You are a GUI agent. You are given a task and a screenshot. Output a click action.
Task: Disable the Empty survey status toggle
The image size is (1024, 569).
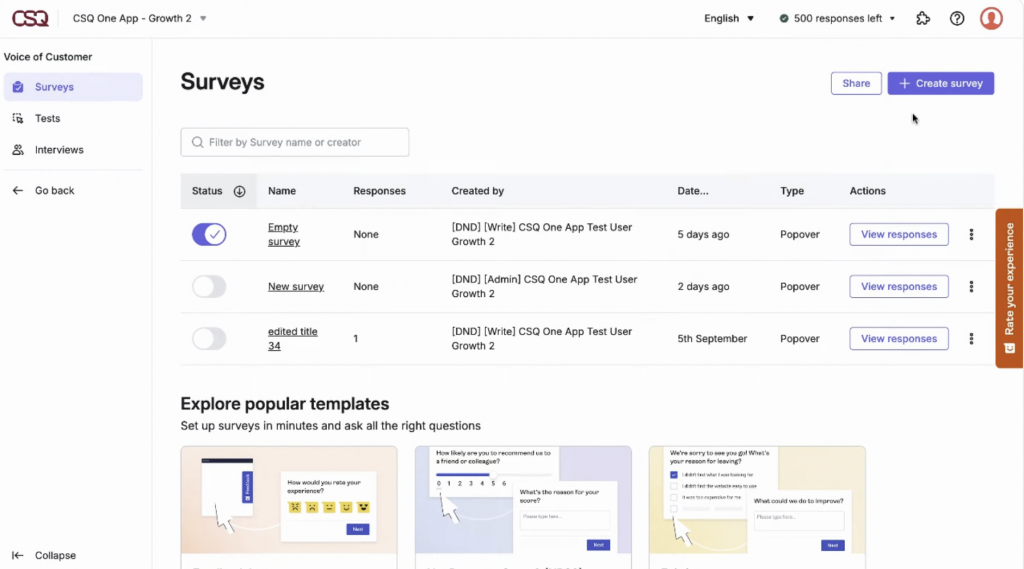tap(209, 235)
